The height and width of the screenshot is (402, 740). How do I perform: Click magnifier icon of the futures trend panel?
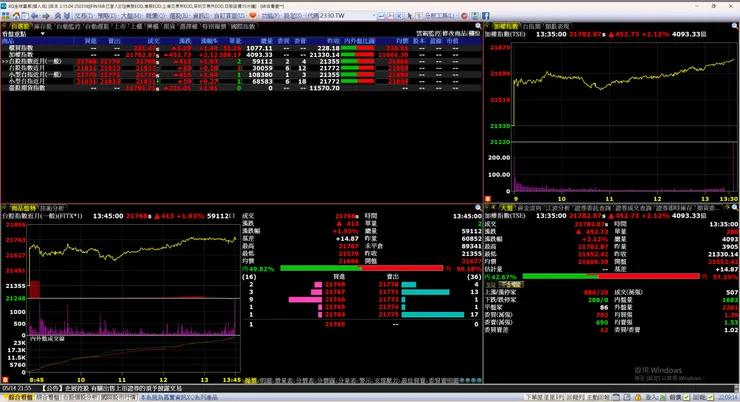pyautogui.click(x=478, y=208)
